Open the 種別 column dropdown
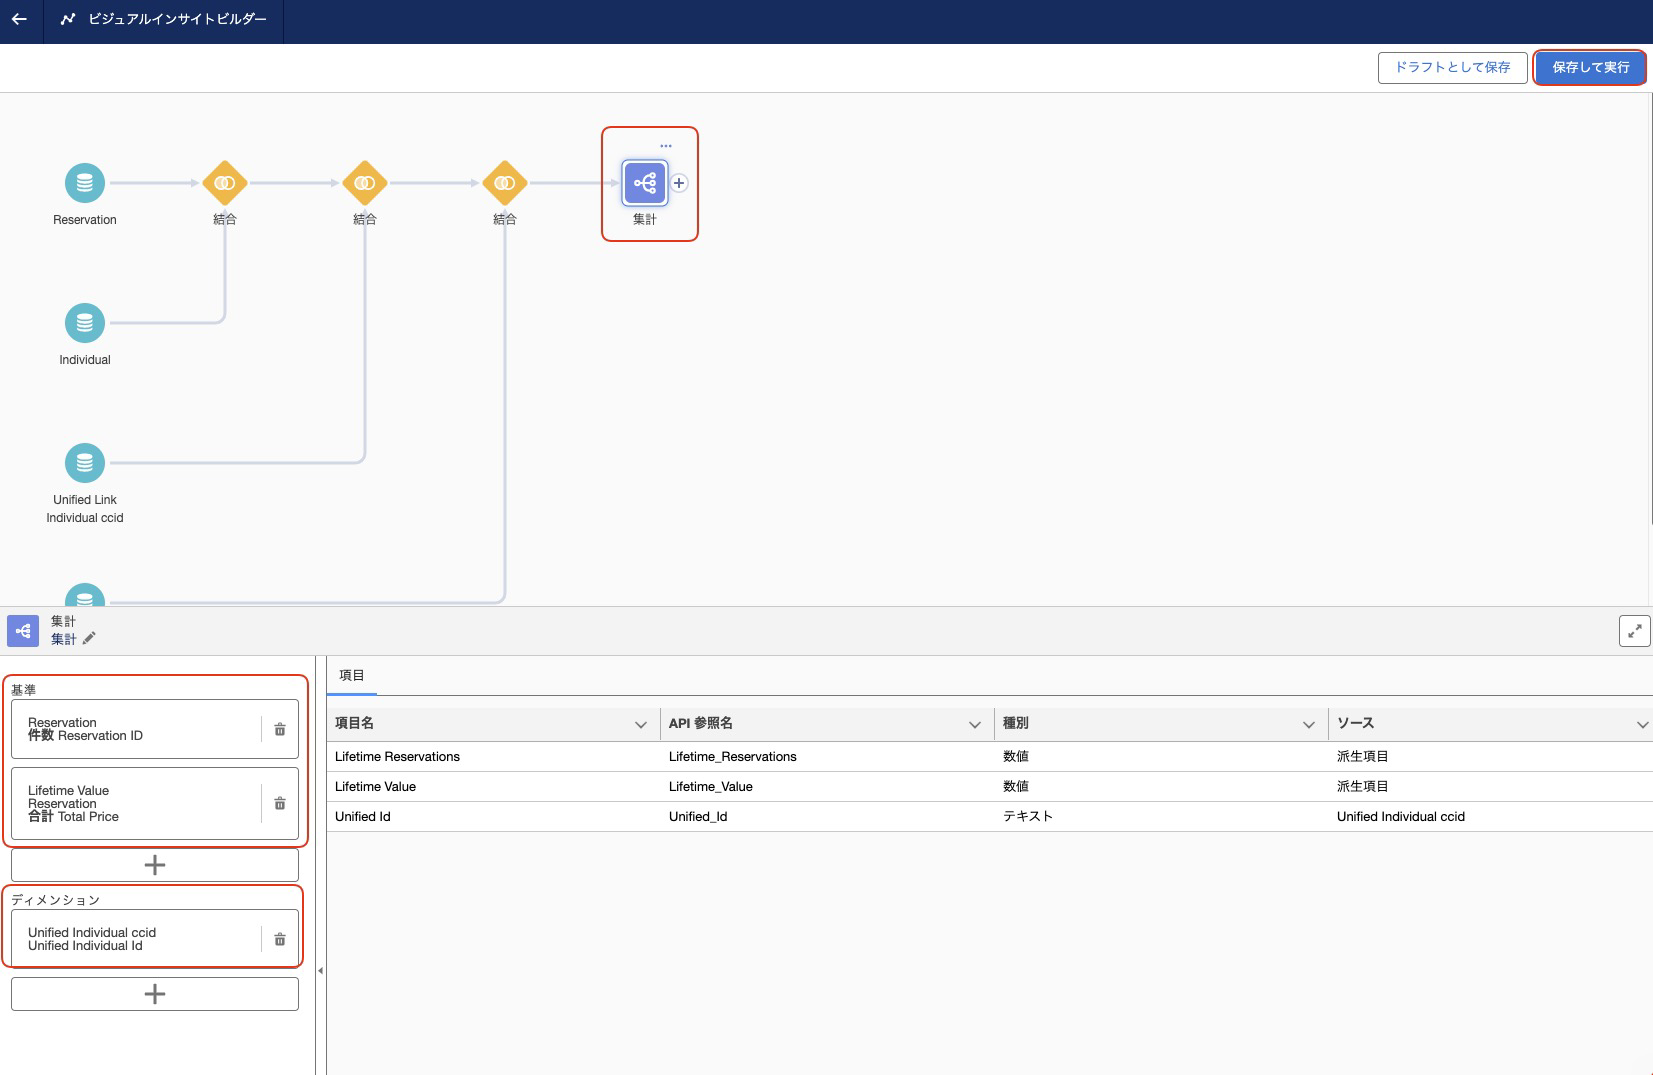Screen dimensions: 1653x1075 [x=1309, y=724]
